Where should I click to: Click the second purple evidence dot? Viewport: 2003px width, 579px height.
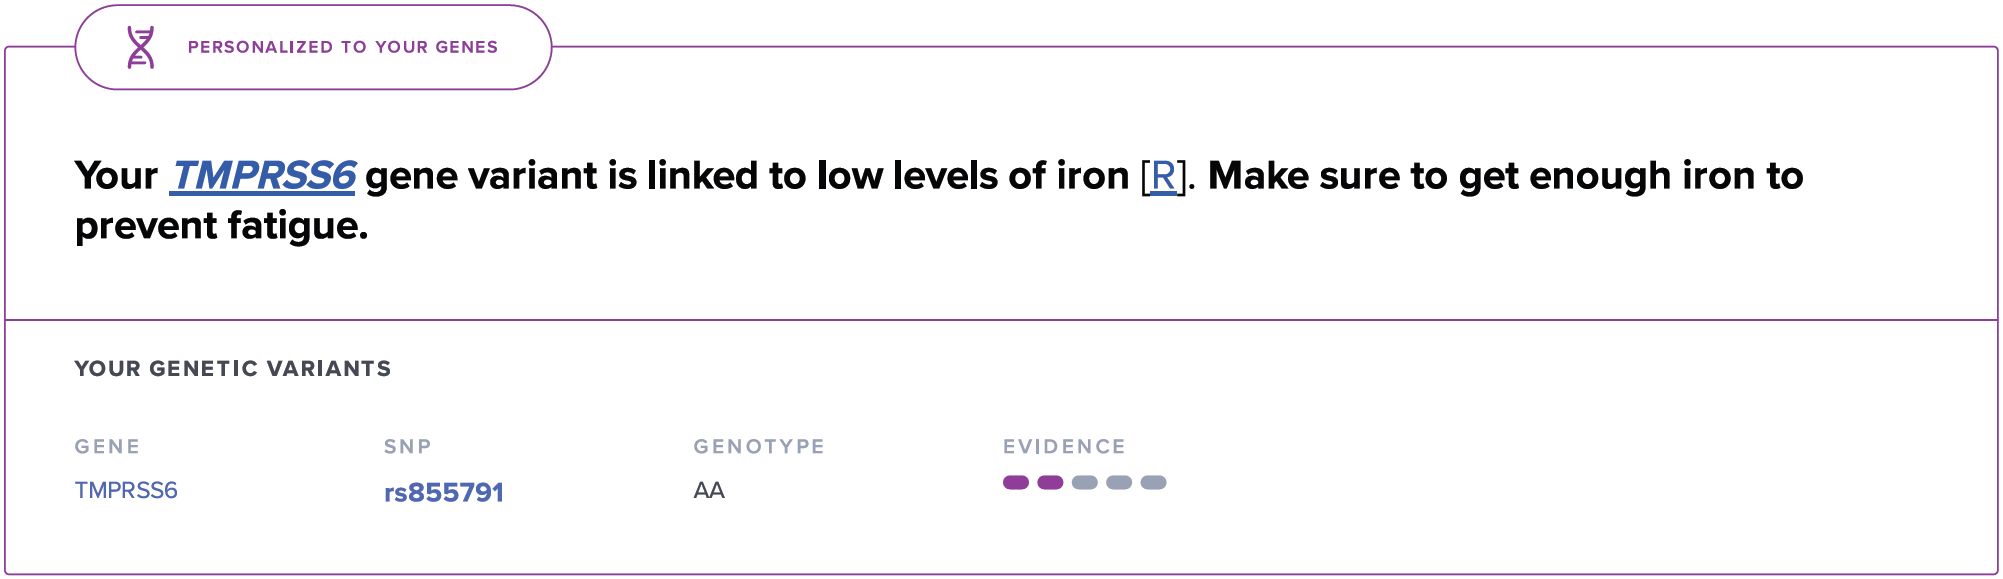(1050, 483)
